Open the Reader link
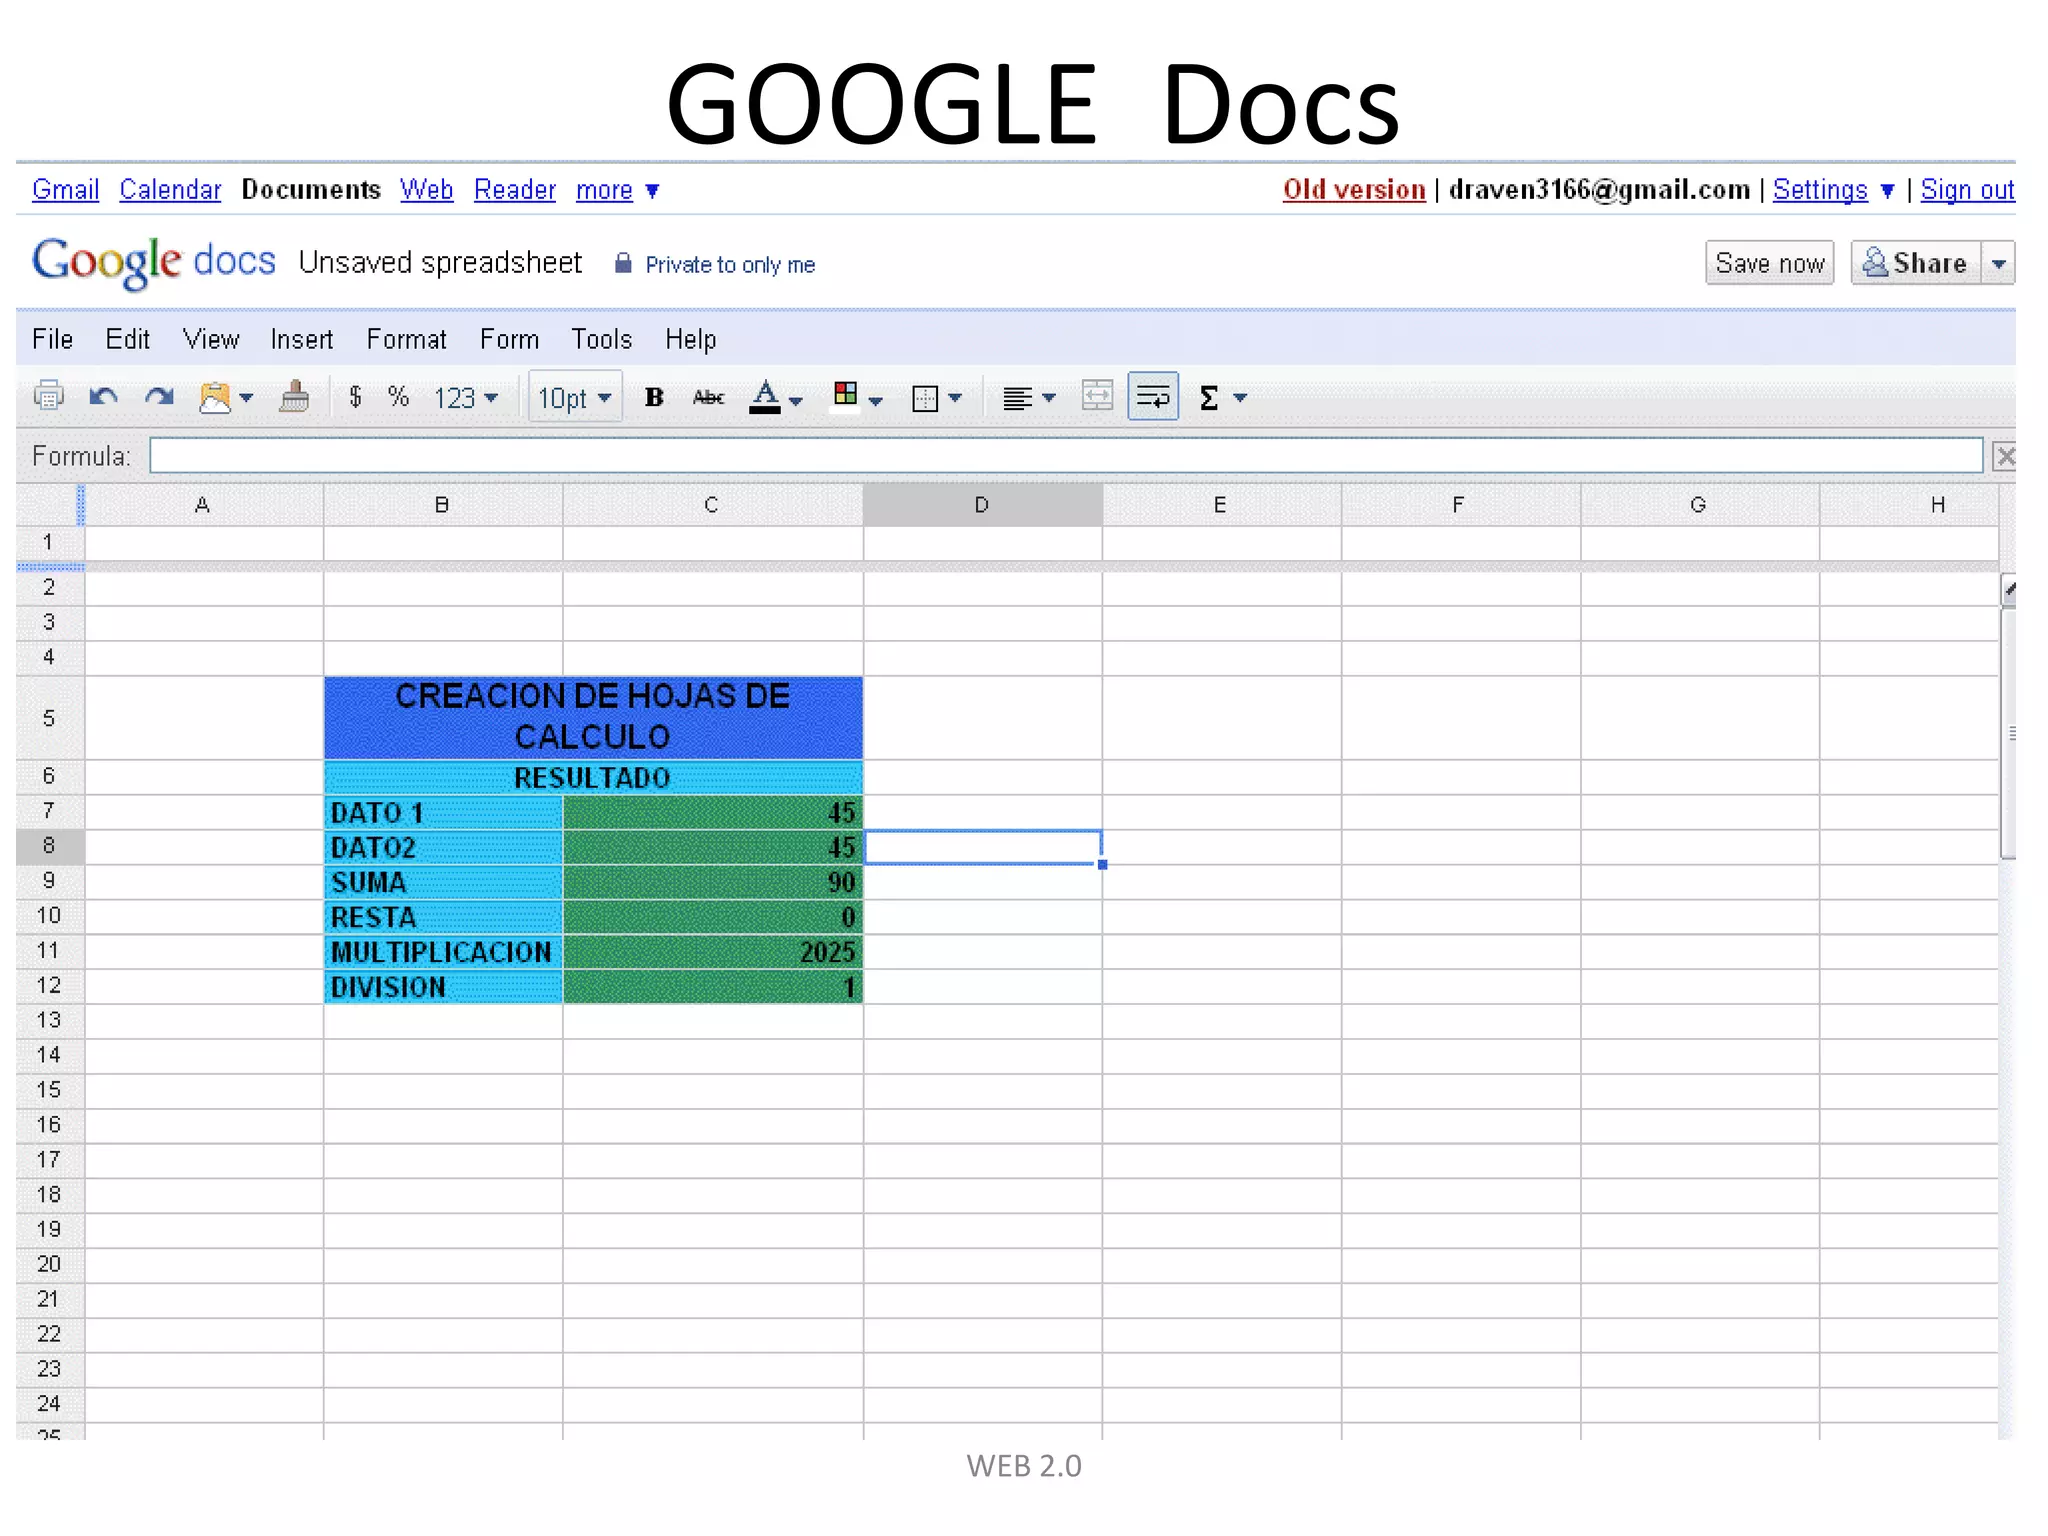Image resolution: width=2048 pixels, height=1536 pixels. pos(514,189)
